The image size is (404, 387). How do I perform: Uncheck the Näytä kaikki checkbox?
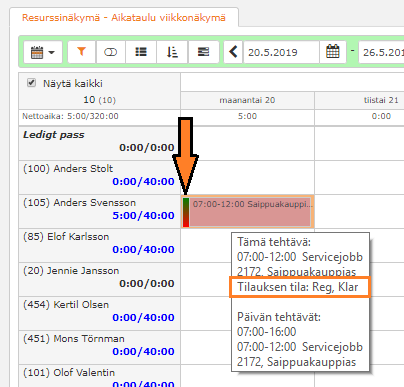click(31, 83)
